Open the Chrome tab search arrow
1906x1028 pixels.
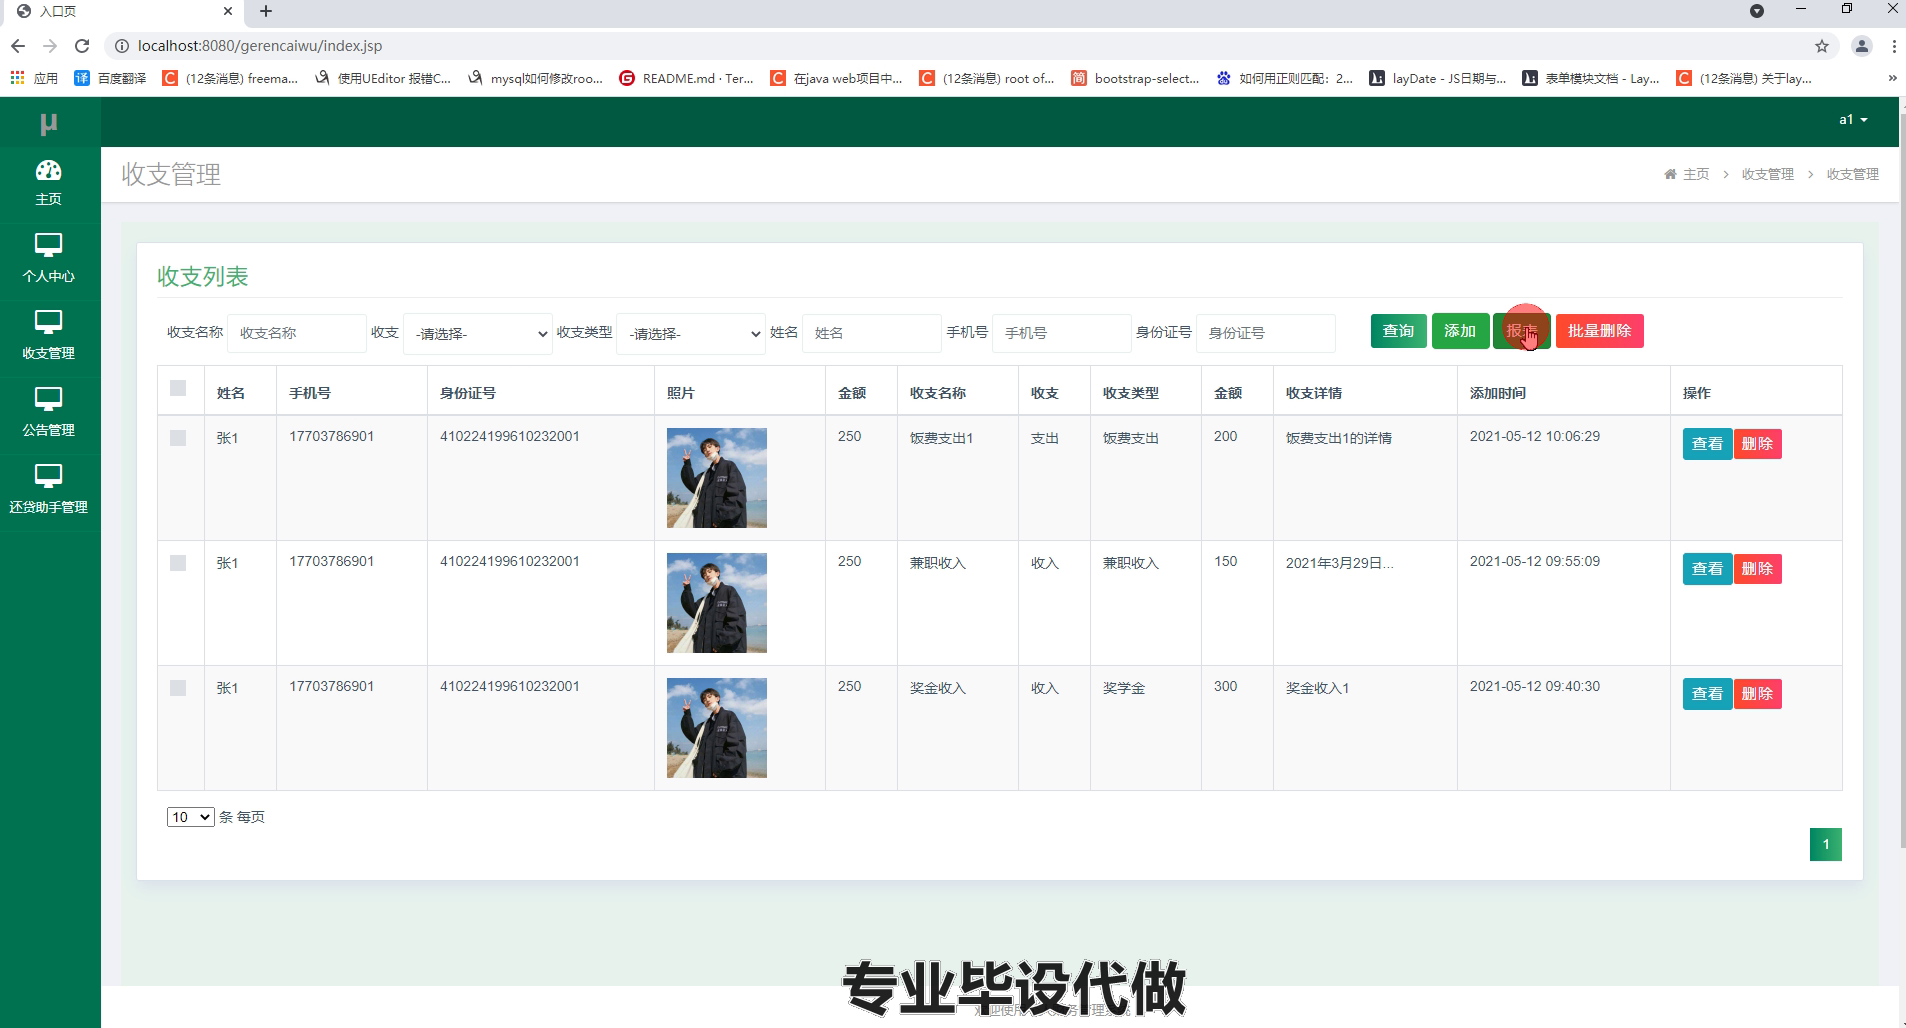[1757, 12]
